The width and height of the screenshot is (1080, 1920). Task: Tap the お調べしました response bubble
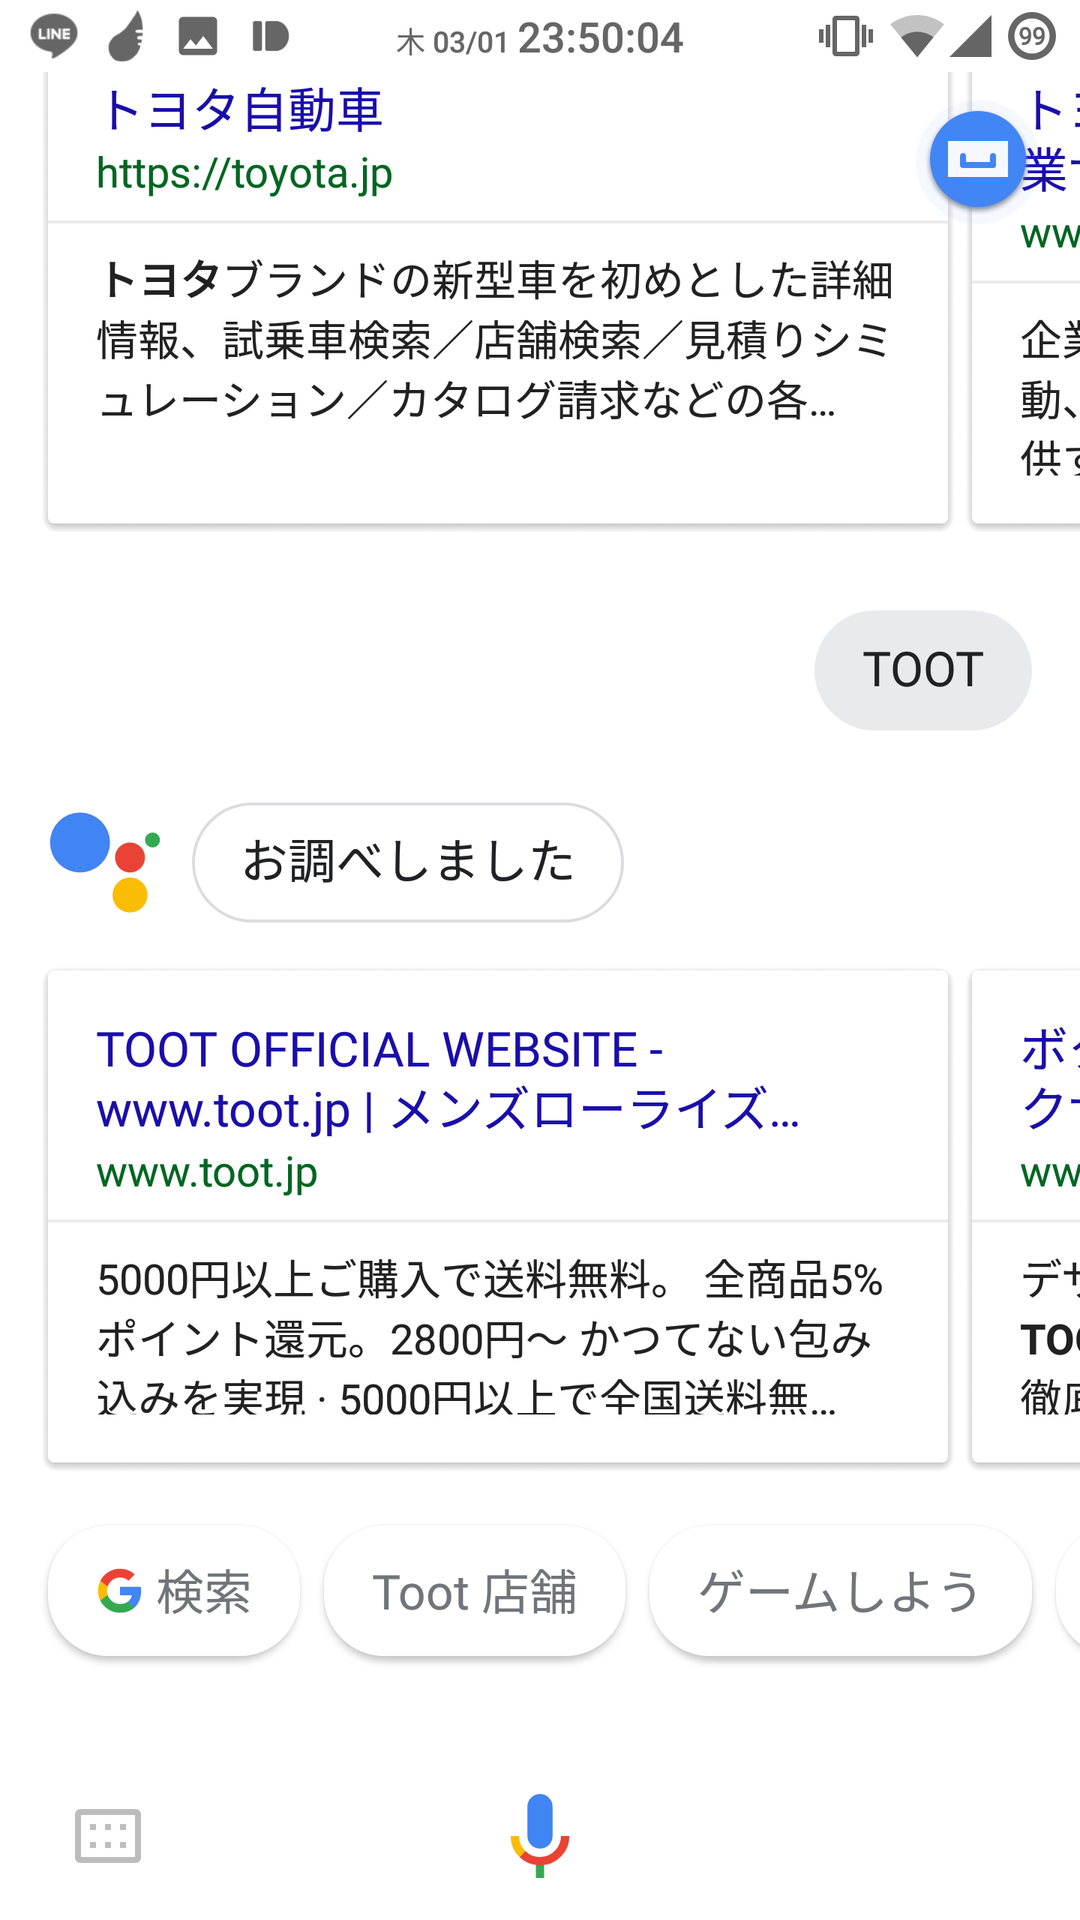click(408, 862)
